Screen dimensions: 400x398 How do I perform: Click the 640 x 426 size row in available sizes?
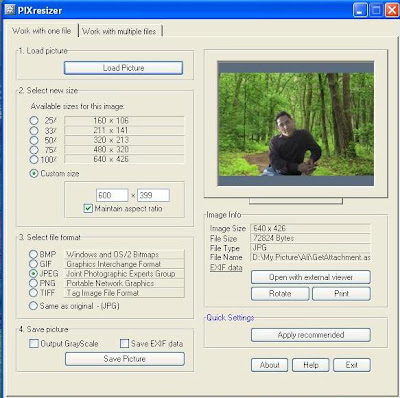click(124, 159)
